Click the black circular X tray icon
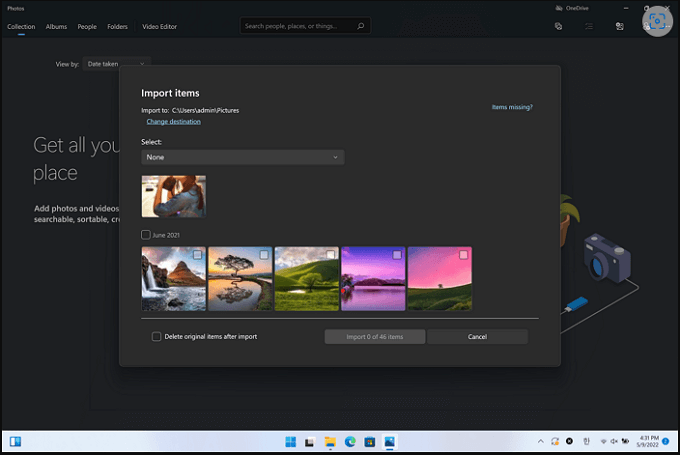The height and width of the screenshot is (455, 680). pyautogui.click(x=569, y=441)
